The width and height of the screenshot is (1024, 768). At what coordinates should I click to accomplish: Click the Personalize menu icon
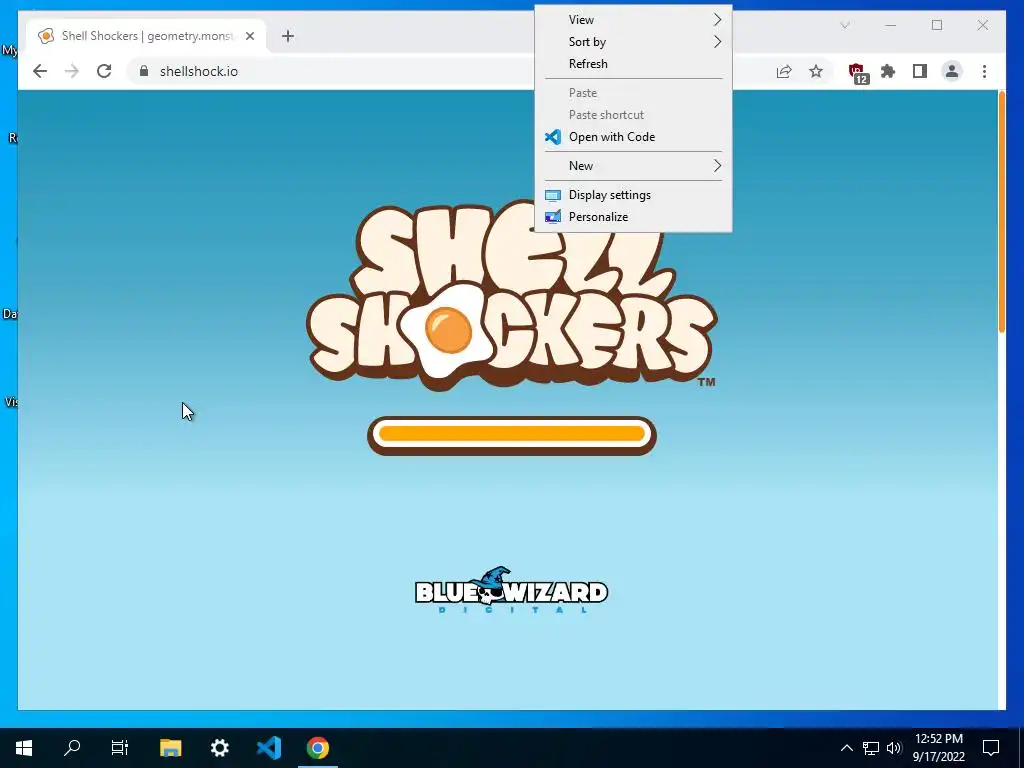(x=552, y=217)
